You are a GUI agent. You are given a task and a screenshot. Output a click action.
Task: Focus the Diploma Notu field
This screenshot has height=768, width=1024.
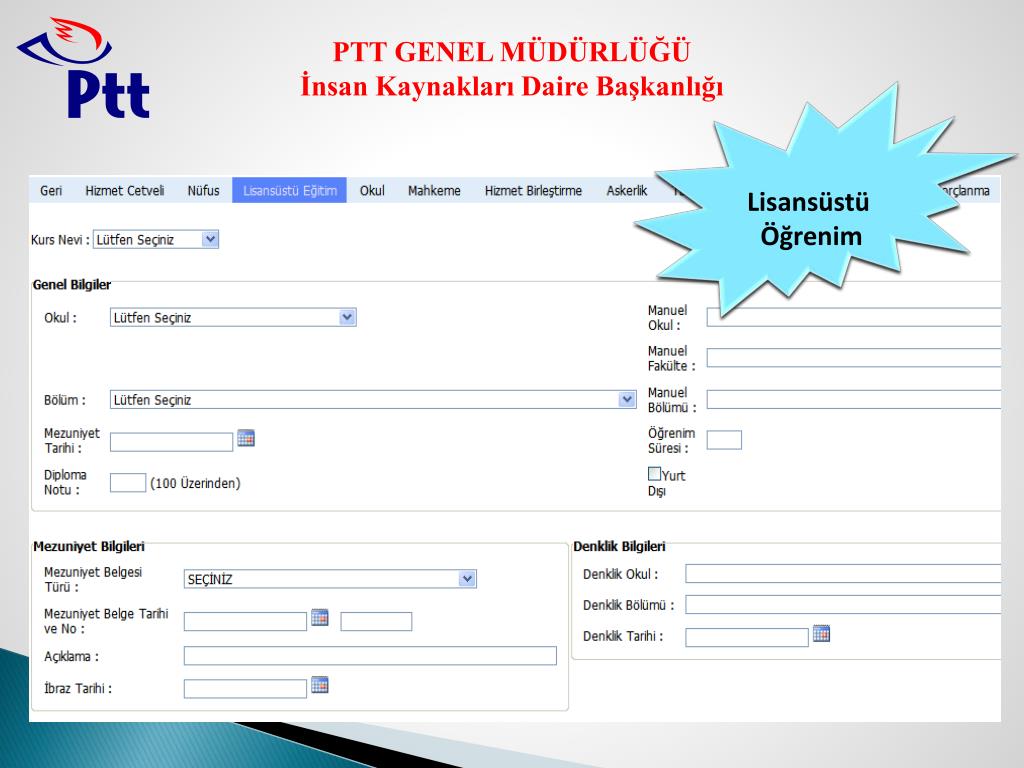tap(128, 483)
